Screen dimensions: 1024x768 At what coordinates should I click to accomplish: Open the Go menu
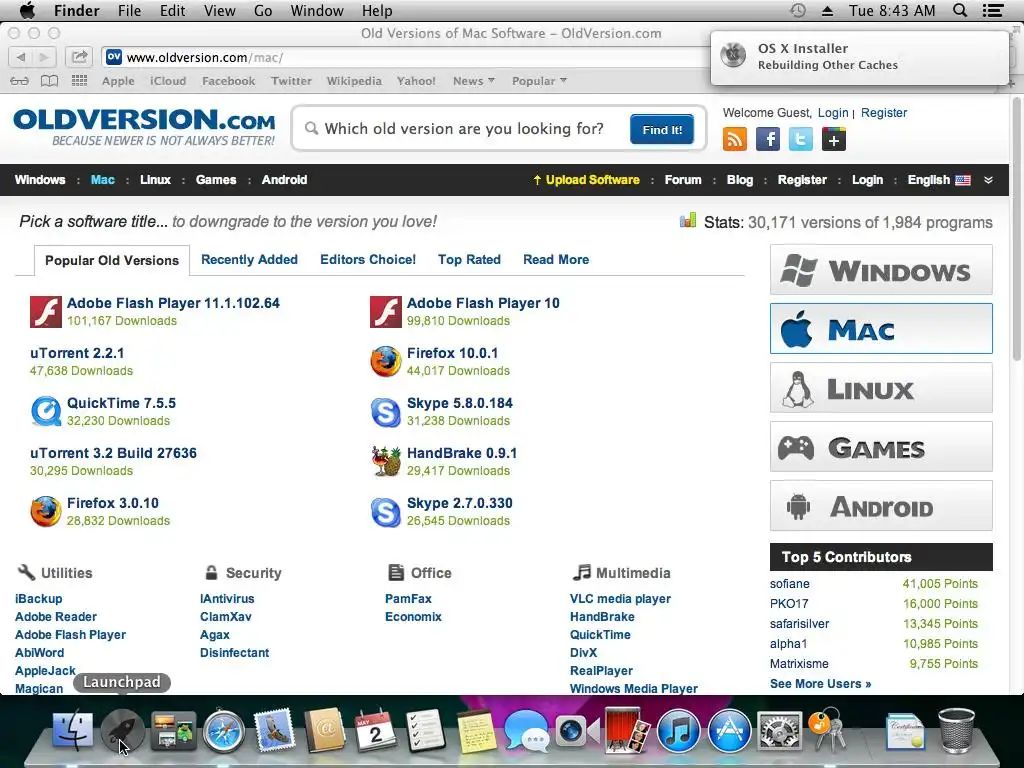point(263,10)
